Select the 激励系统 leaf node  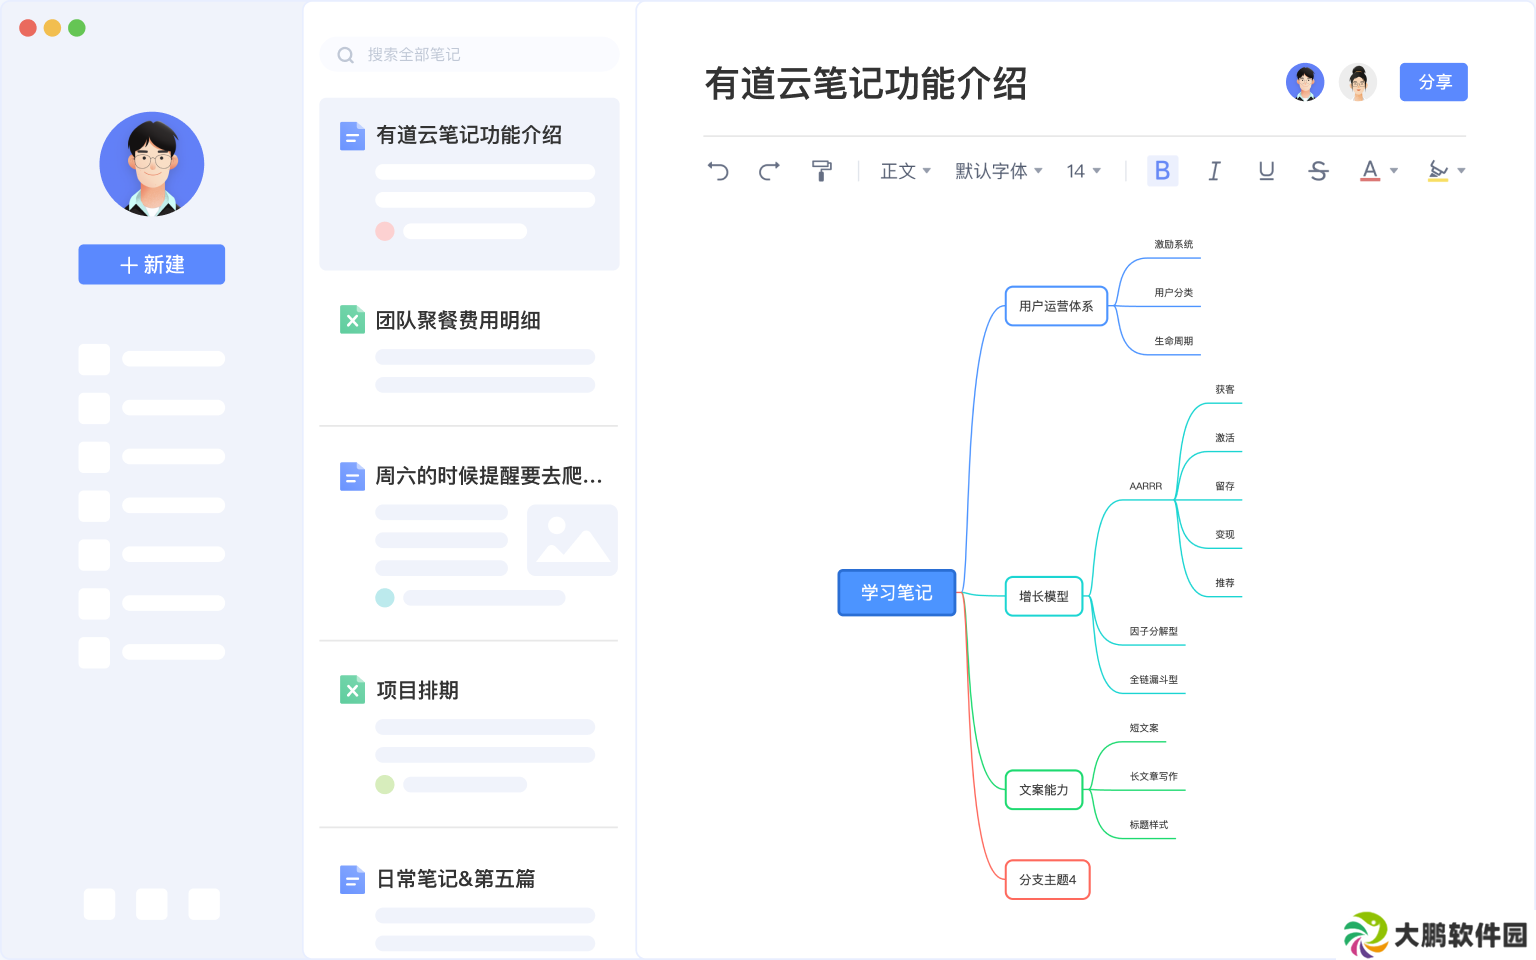(x=1173, y=245)
